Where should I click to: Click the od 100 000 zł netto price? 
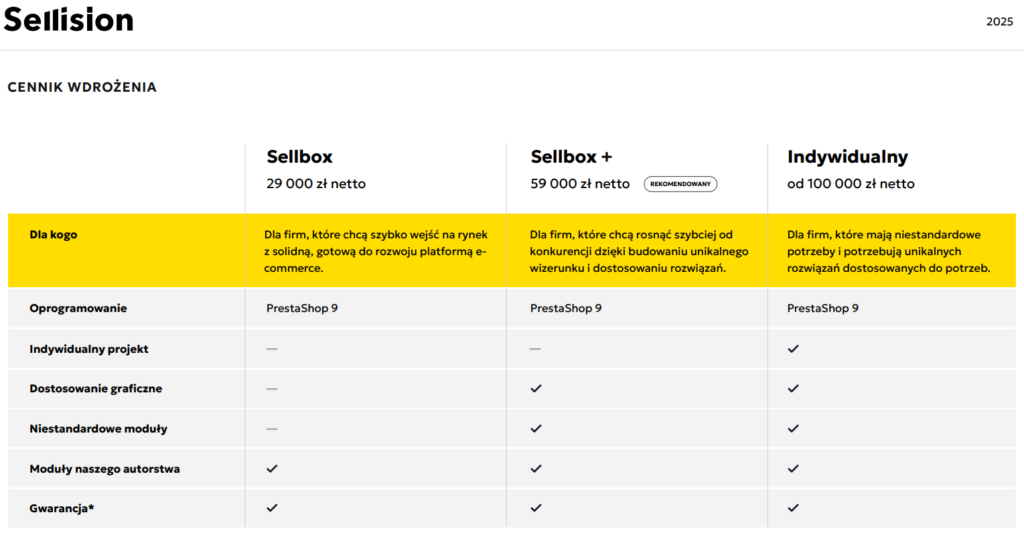point(850,184)
